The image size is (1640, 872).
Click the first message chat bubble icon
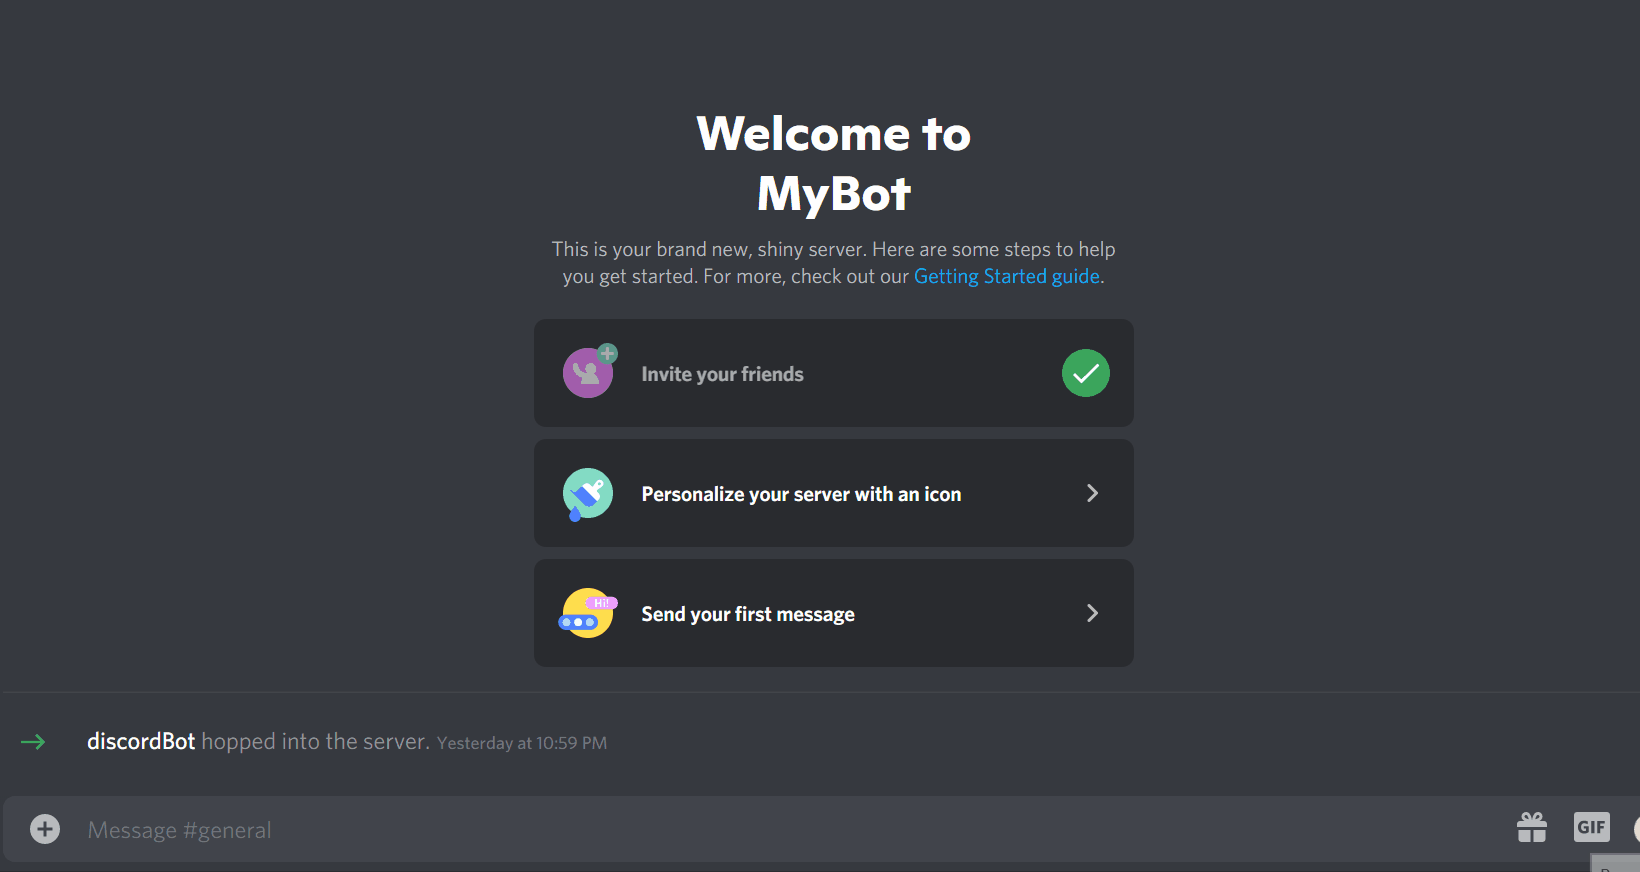[x=588, y=613]
